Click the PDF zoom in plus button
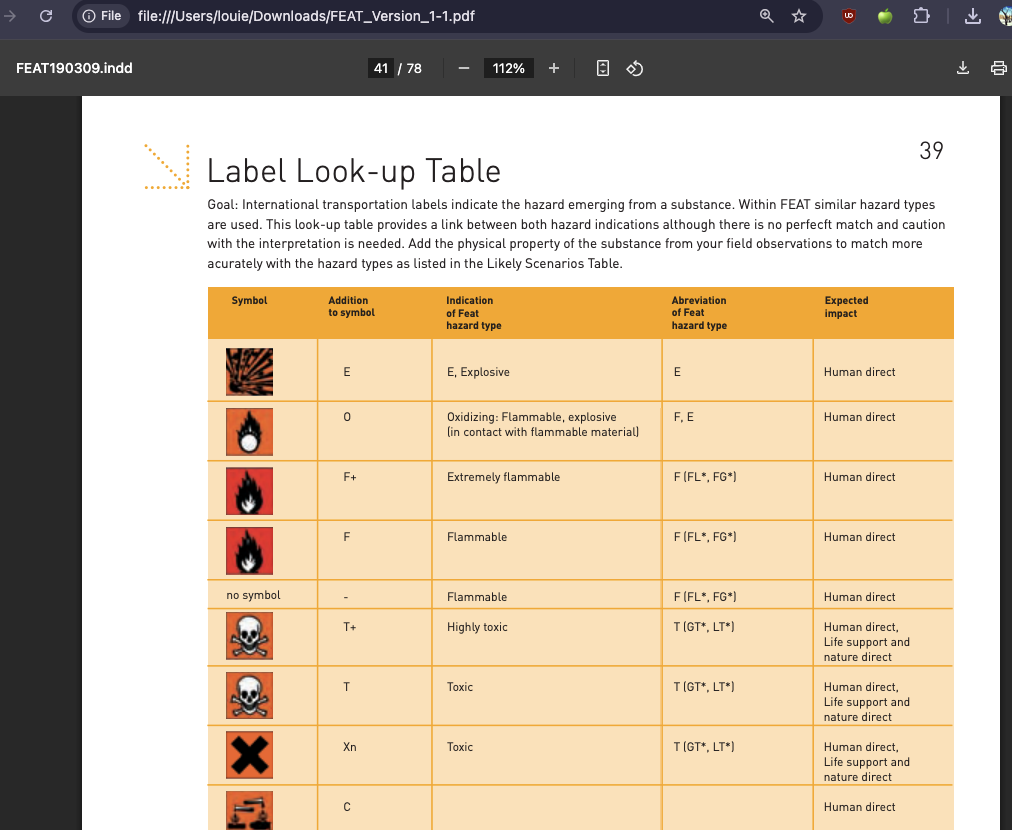Viewport: 1012px width, 830px height. (x=554, y=68)
